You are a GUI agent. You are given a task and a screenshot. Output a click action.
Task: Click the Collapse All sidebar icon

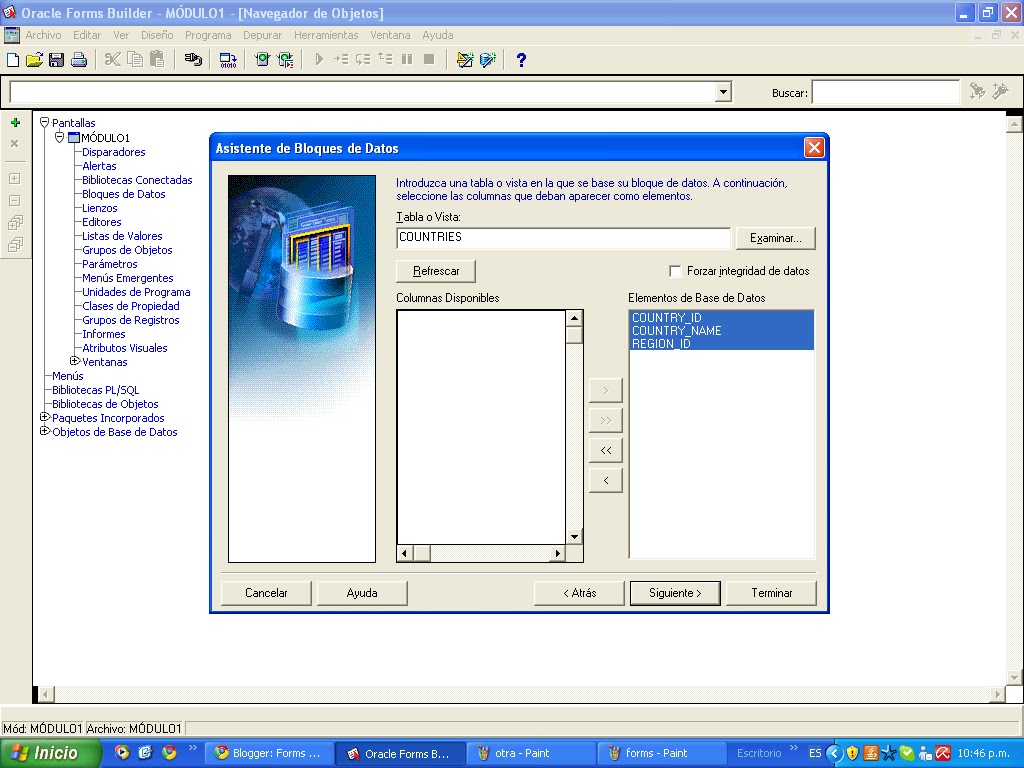click(15, 245)
